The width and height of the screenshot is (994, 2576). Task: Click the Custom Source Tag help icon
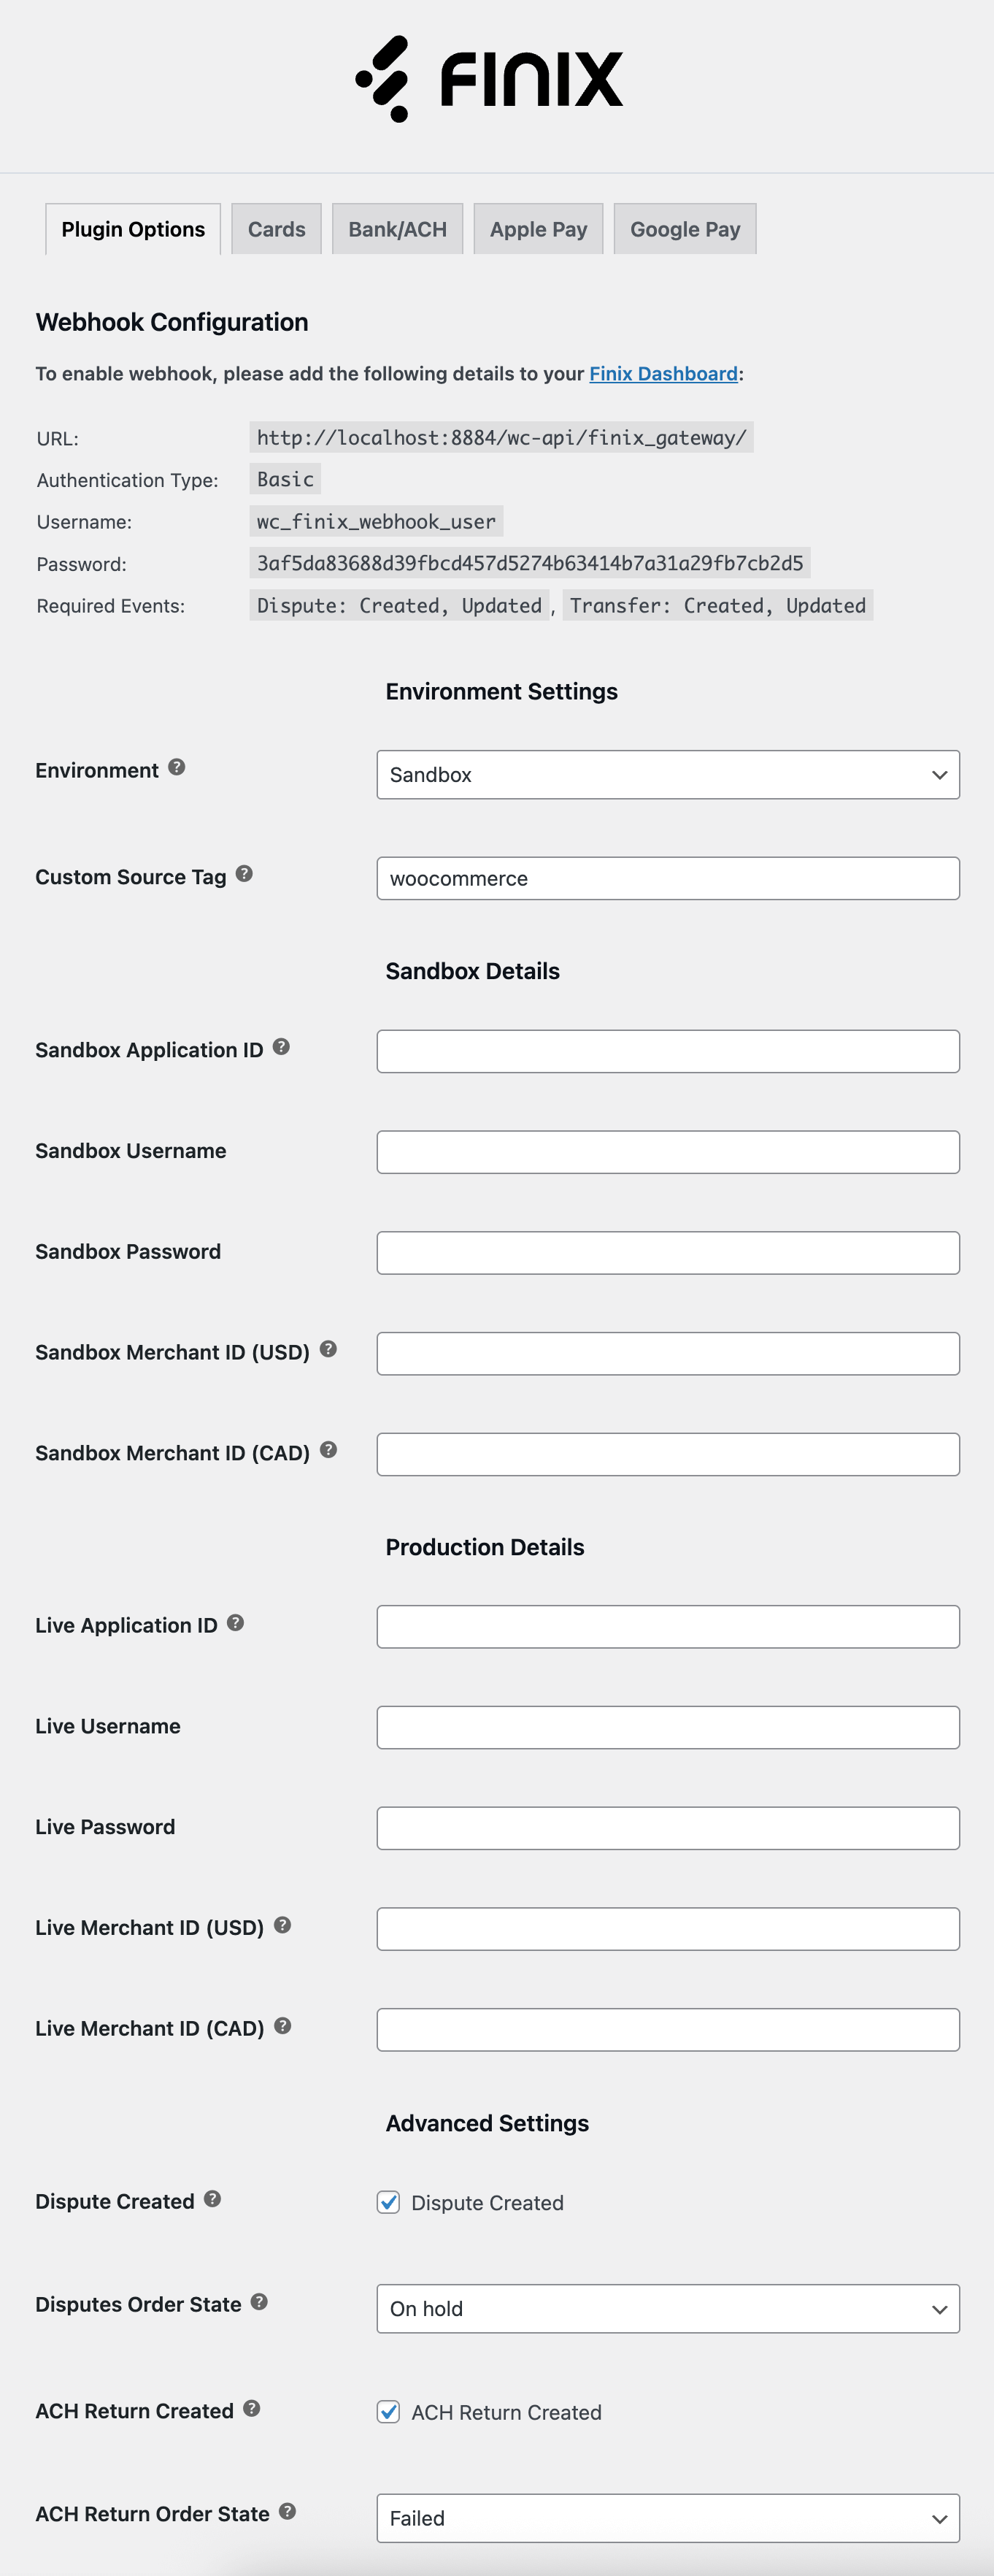pyautogui.click(x=245, y=873)
